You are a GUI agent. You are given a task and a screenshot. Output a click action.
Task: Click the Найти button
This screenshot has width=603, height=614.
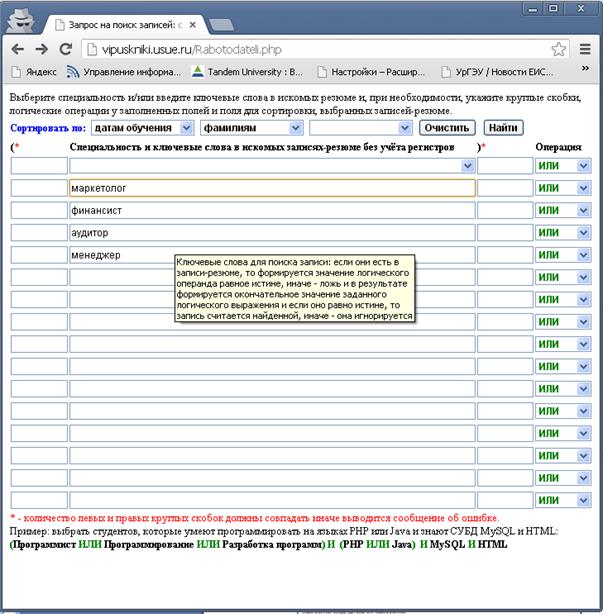pos(503,128)
